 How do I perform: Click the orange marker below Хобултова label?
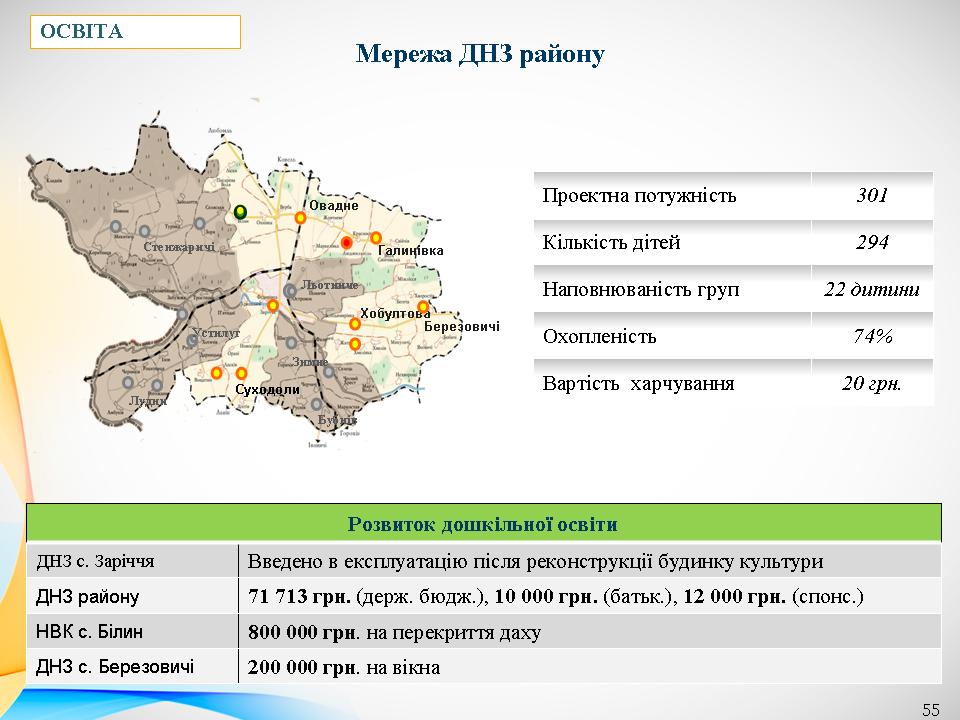(x=355, y=324)
